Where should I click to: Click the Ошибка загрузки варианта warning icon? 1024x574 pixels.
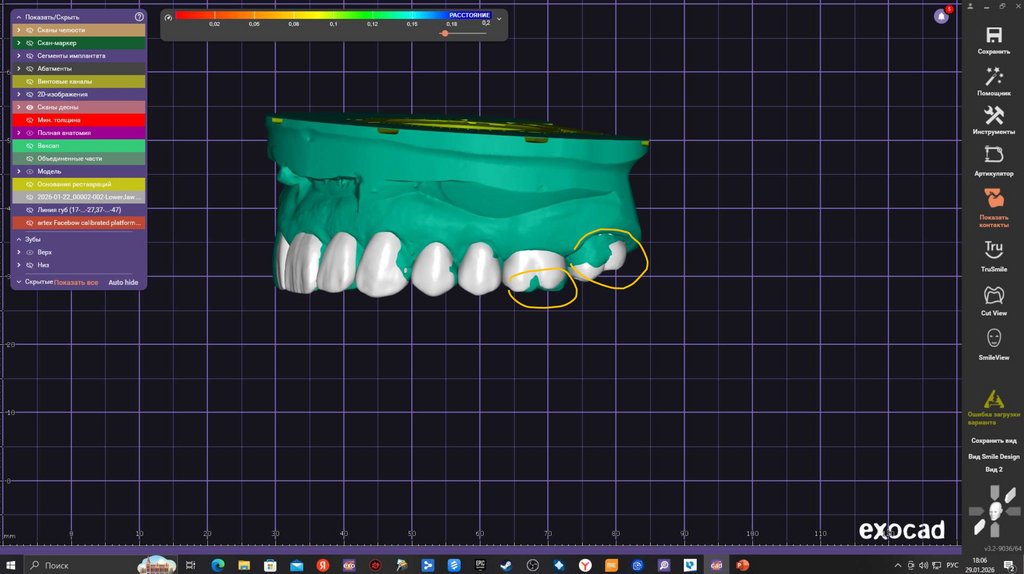tap(993, 399)
